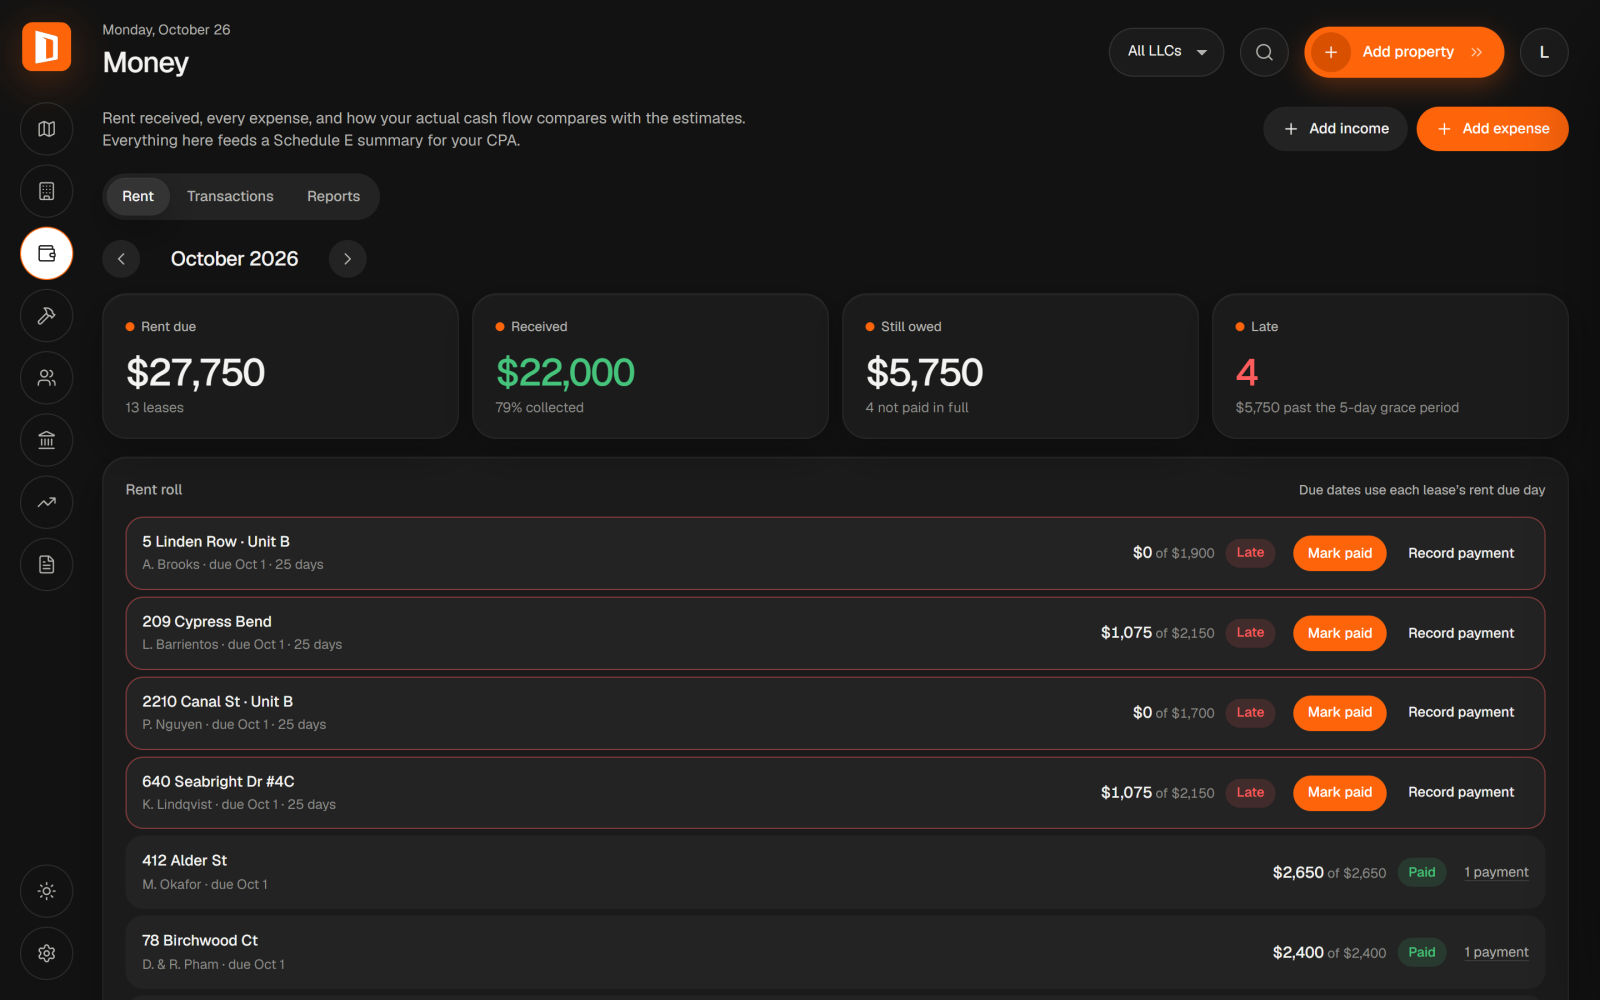Open settings gear in sidebar
The image size is (1600, 1000).
point(46,953)
